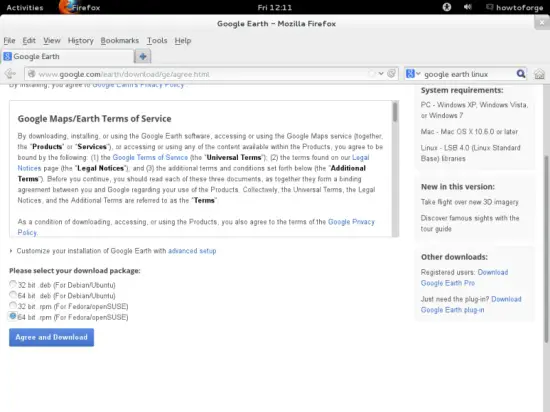This screenshot has height=412, width=550.
Task: Open a new tab with plus icon
Action: click(143, 56)
